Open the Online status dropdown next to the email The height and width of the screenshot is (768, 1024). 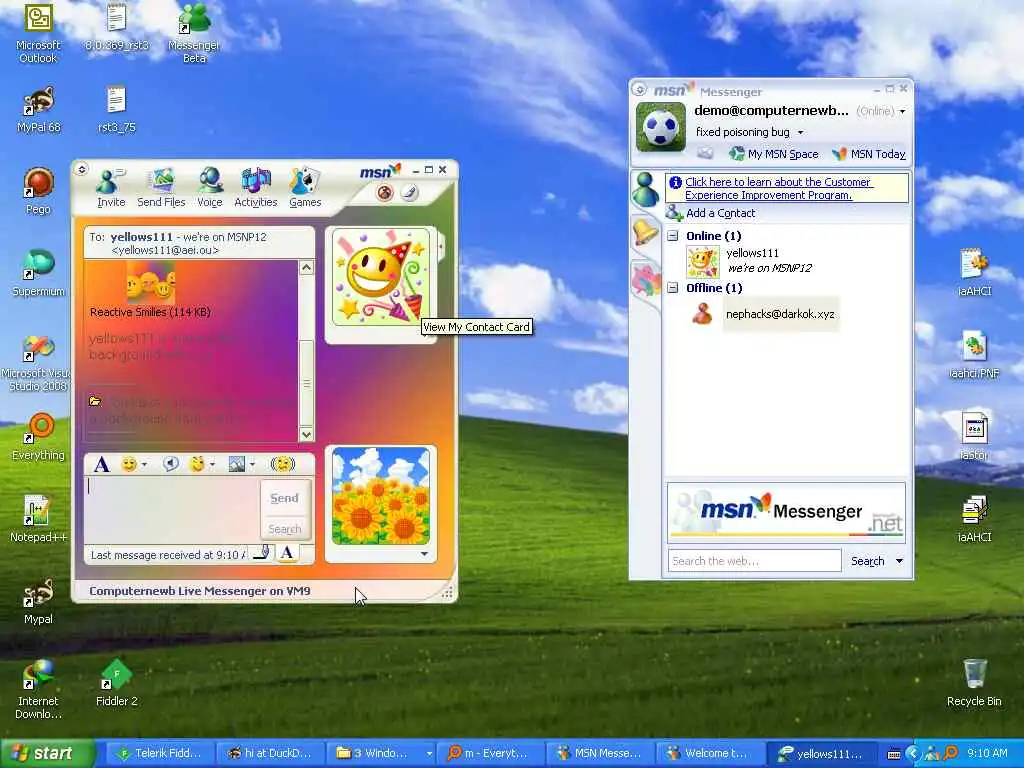click(903, 112)
